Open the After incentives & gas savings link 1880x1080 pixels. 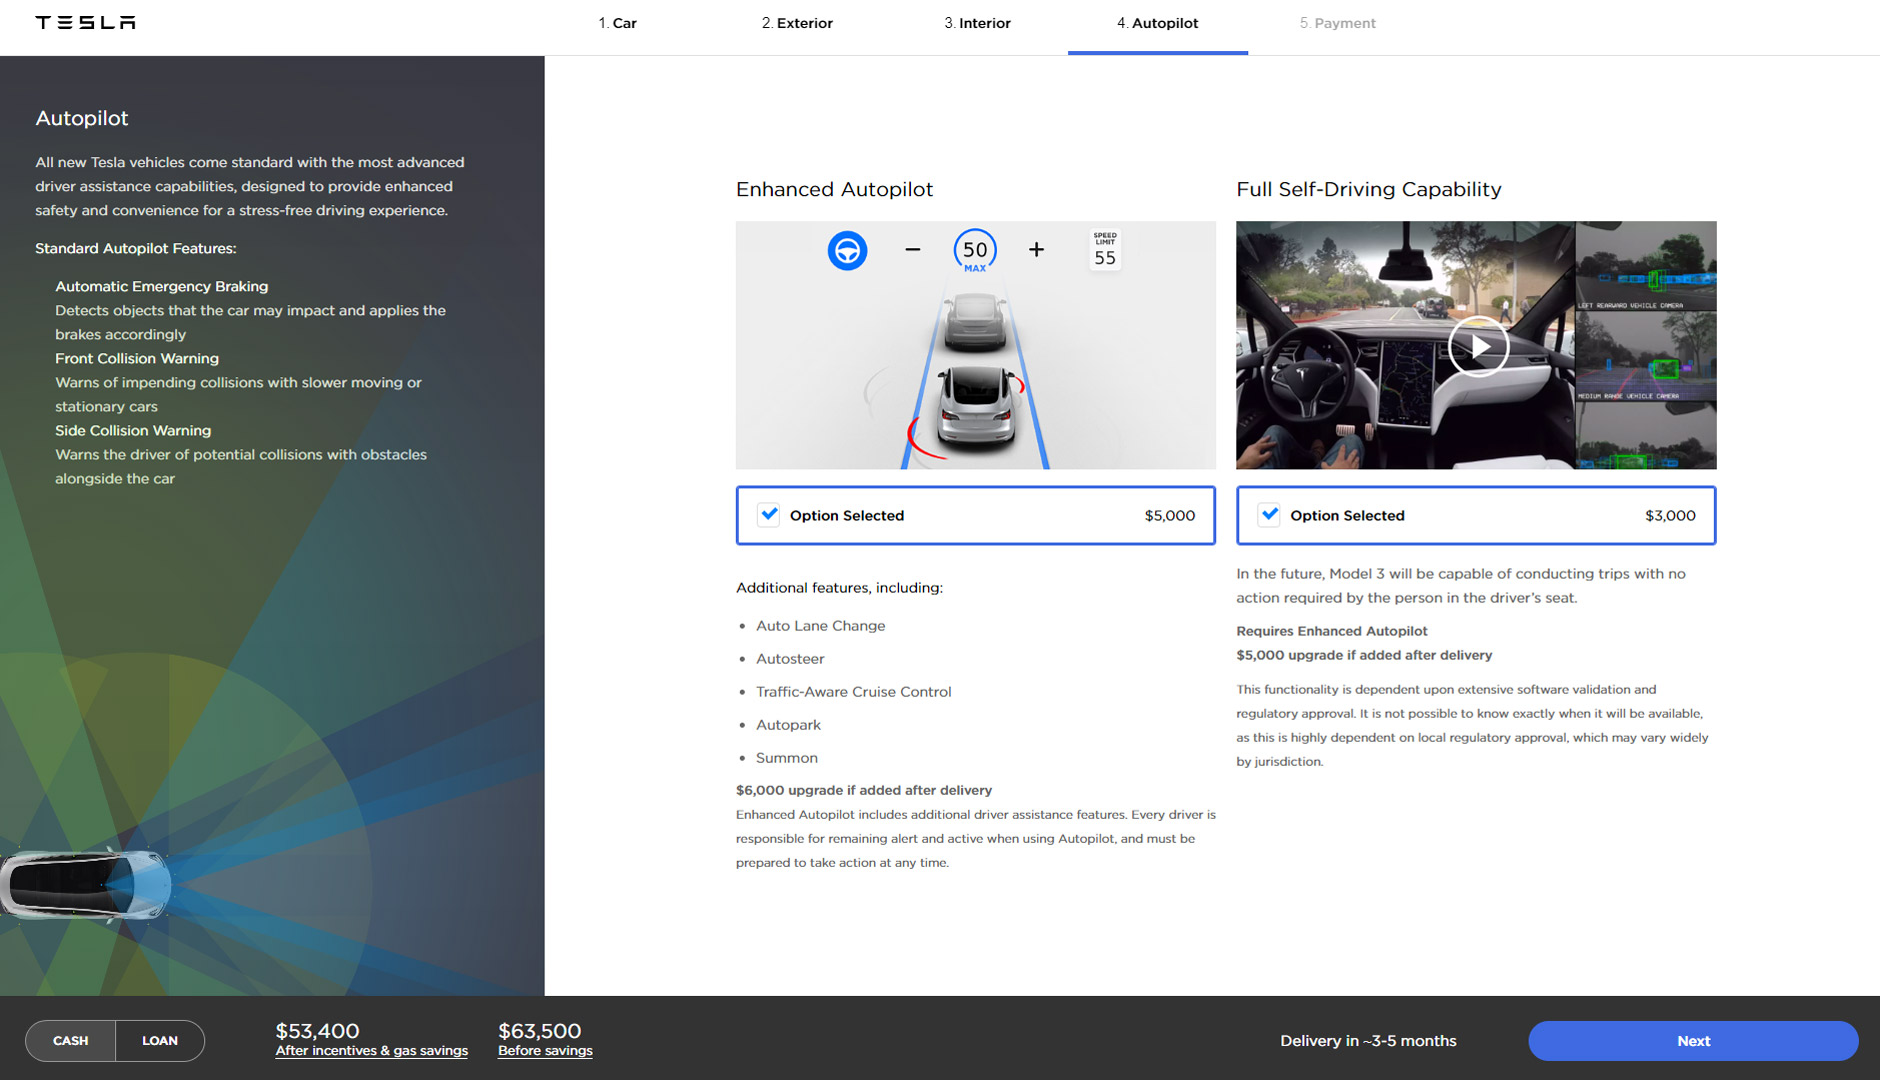tap(371, 1051)
